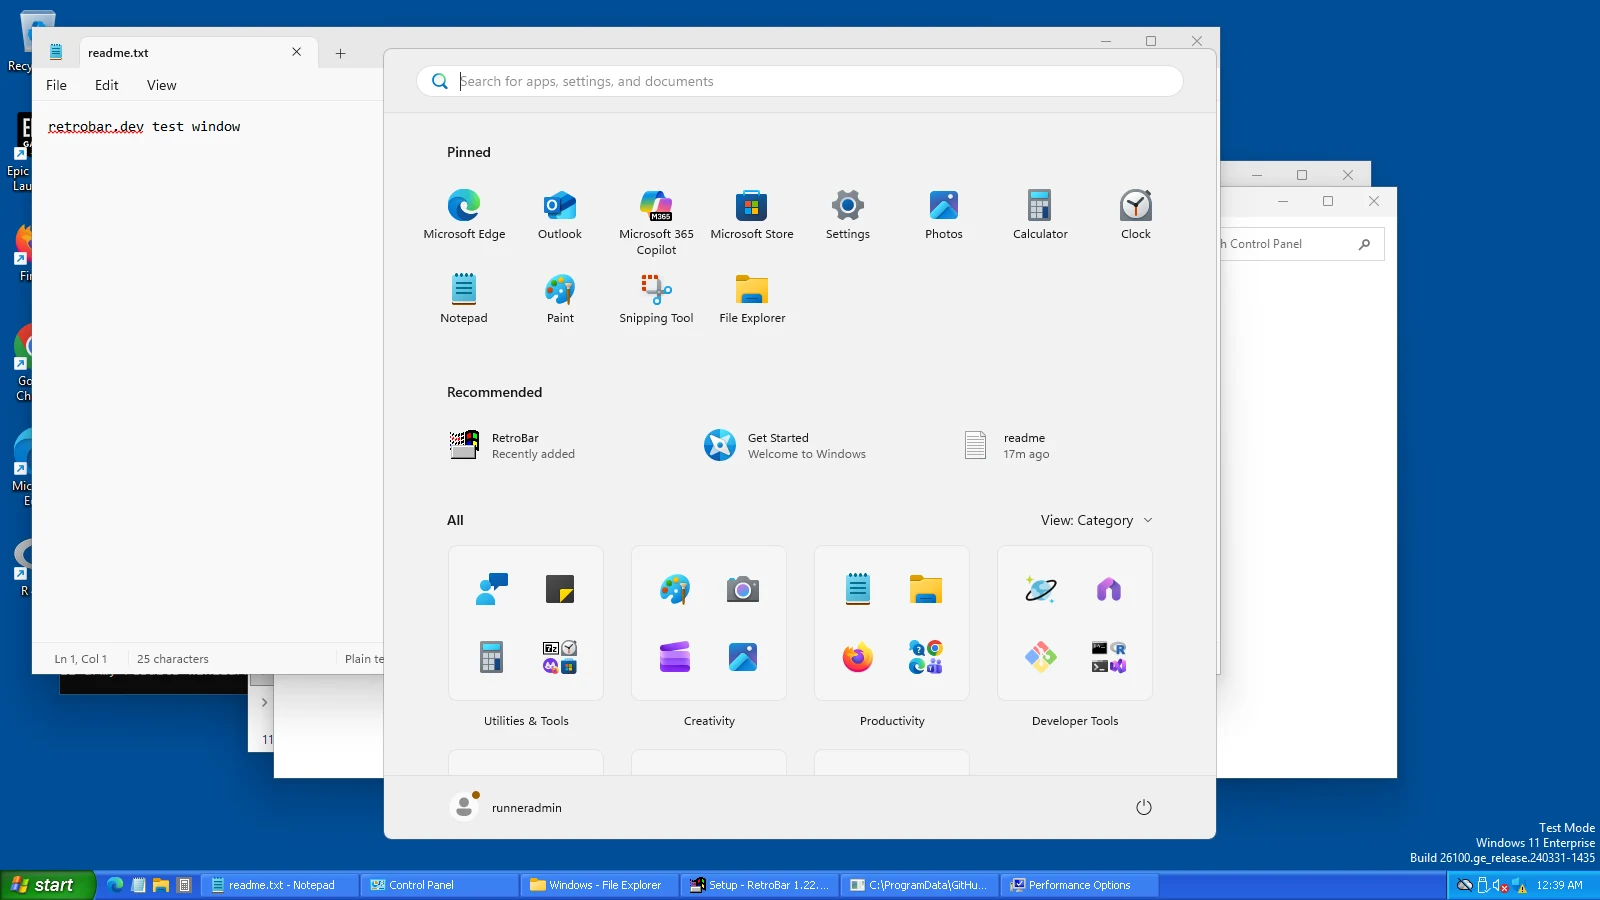Open Microsoft Edge from pinned apps
The width and height of the screenshot is (1600, 900).
(464, 214)
